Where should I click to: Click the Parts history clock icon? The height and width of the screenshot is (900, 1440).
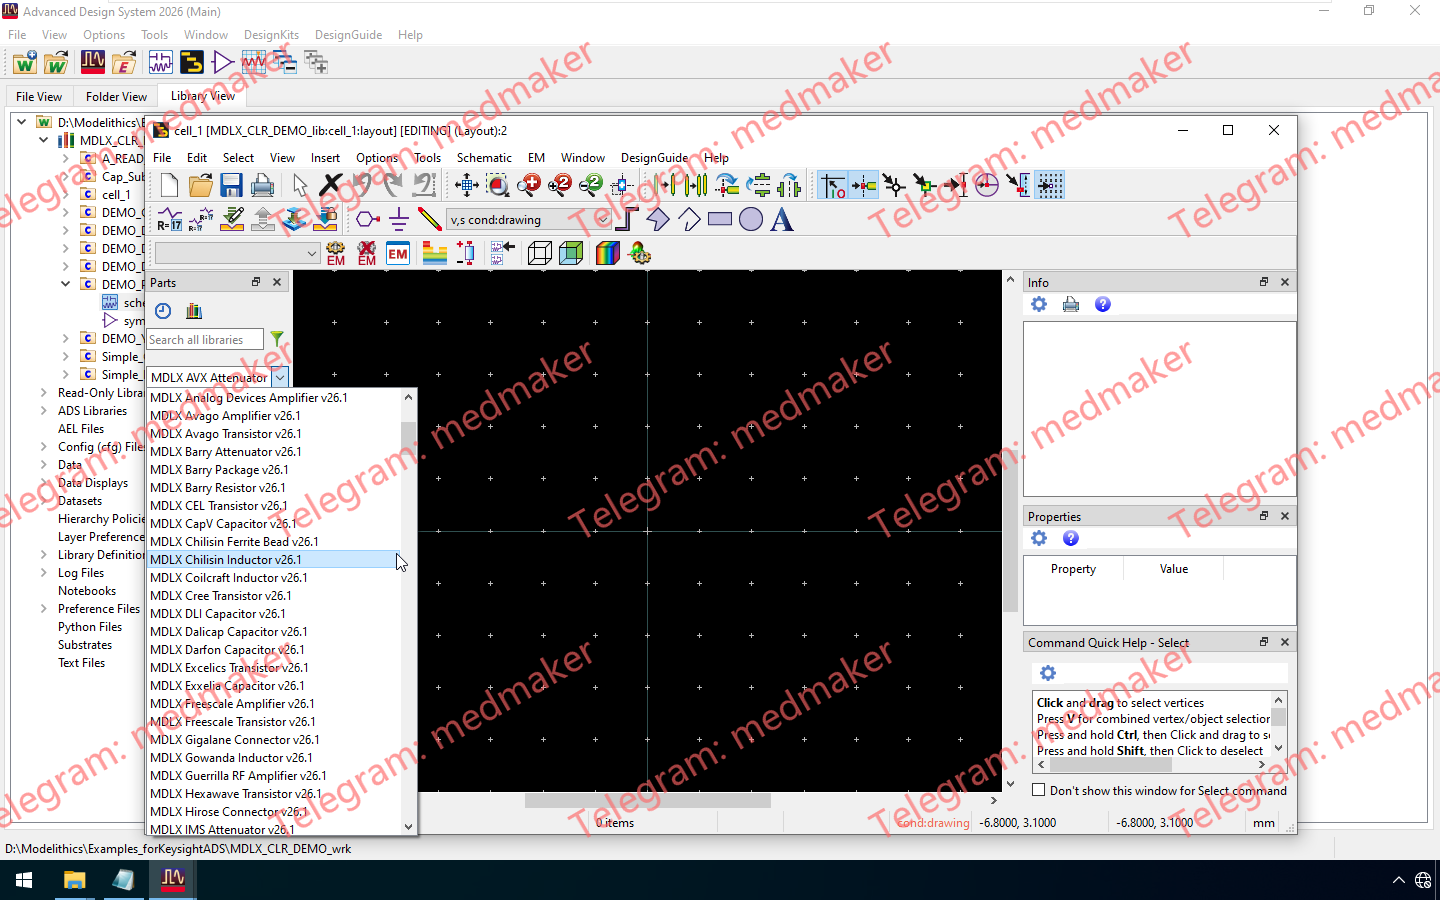[164, 311]
